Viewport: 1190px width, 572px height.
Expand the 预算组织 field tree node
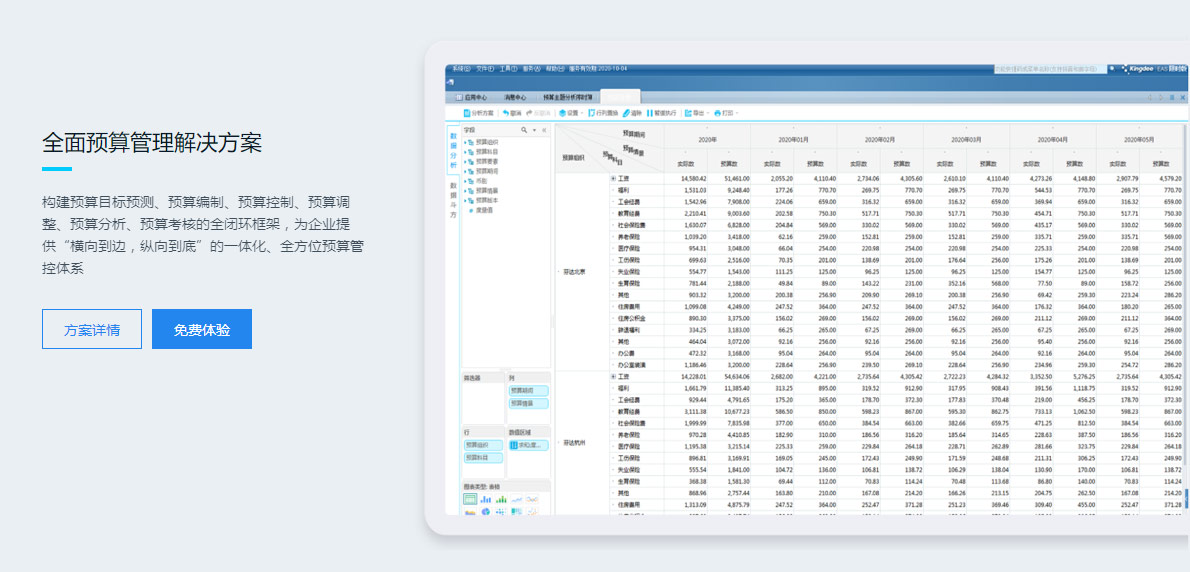465,143
